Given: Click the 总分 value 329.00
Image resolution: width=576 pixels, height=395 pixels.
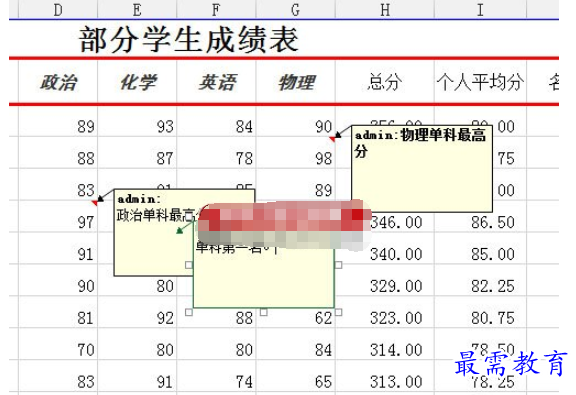Looking at the screenshot, I should click(396, 286).
